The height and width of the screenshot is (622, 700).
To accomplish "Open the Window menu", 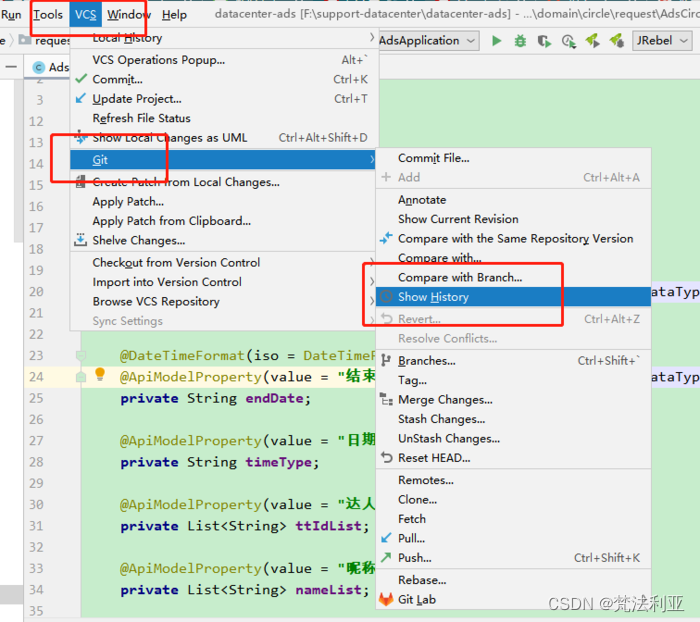I will point(128,15).
